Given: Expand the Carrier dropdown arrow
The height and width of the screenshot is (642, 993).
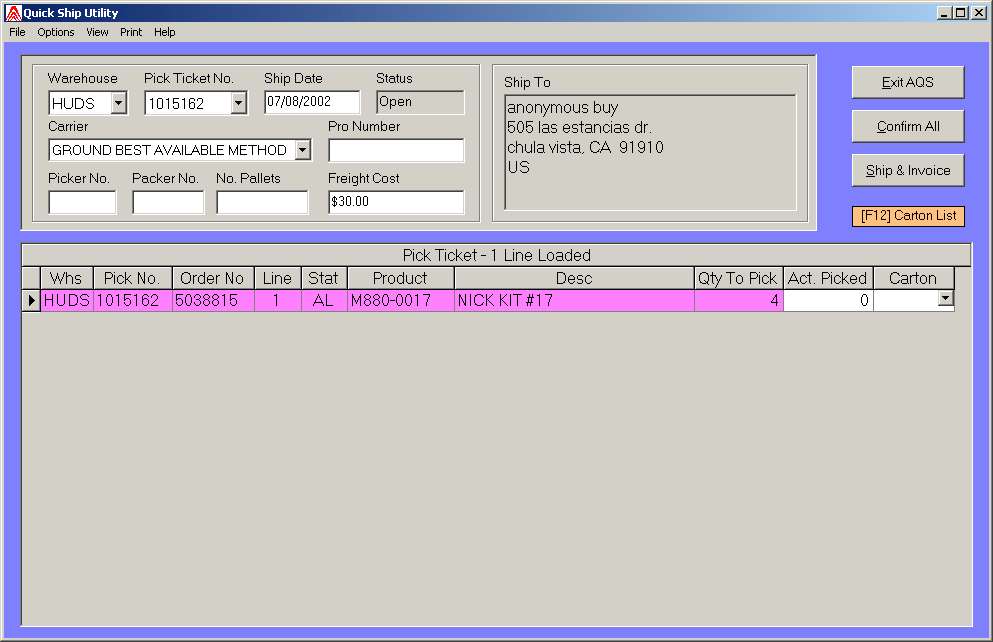Looking at the screenshot, I should coord(303,150).
